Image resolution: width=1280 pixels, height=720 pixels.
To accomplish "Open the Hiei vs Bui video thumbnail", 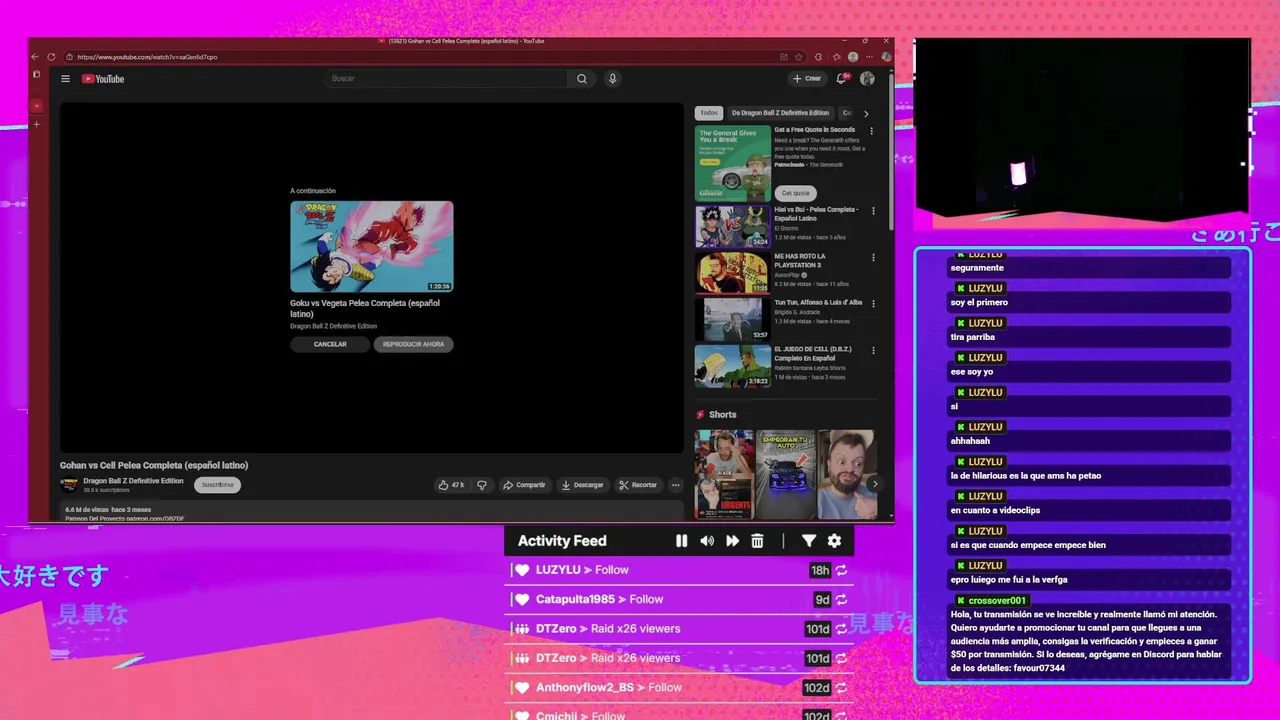I will tap(733, 226).
